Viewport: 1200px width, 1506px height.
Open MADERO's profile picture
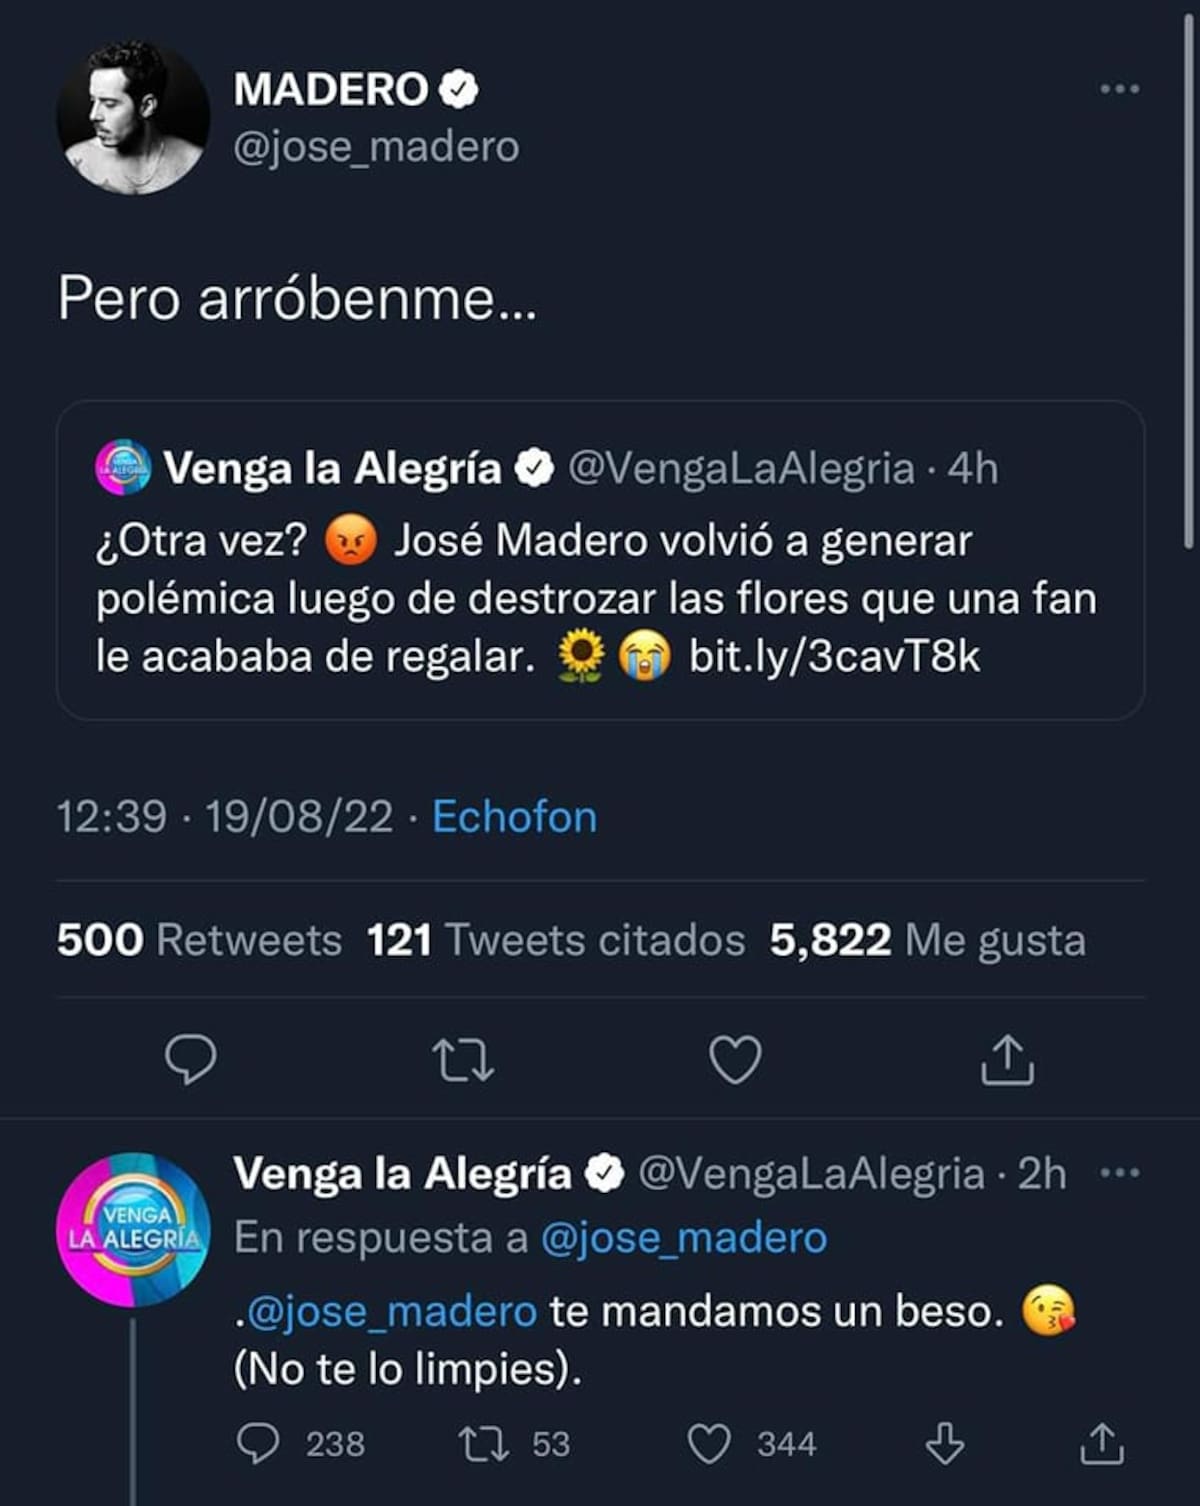pyautogui.click(x=133, y=118)
